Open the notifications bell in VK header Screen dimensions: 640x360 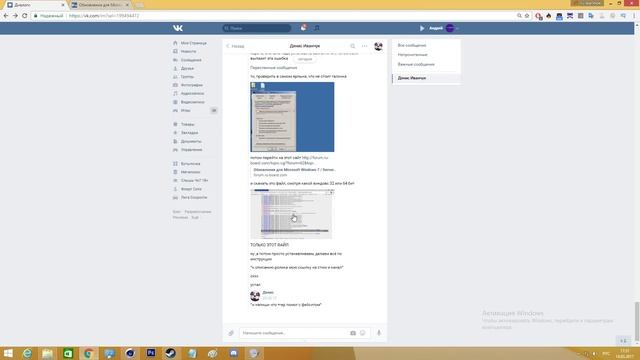coord(303,28)
